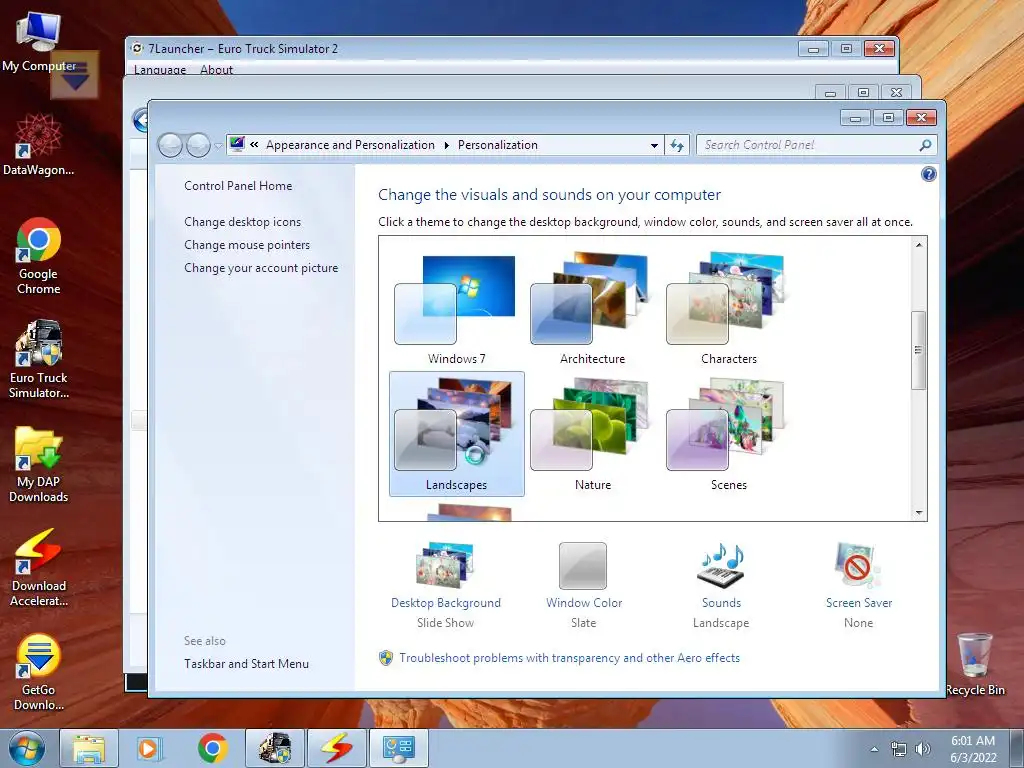Expand the address bar history dropdown
The width and height of the screenshot is (1024, 768).
coord(654,145)
